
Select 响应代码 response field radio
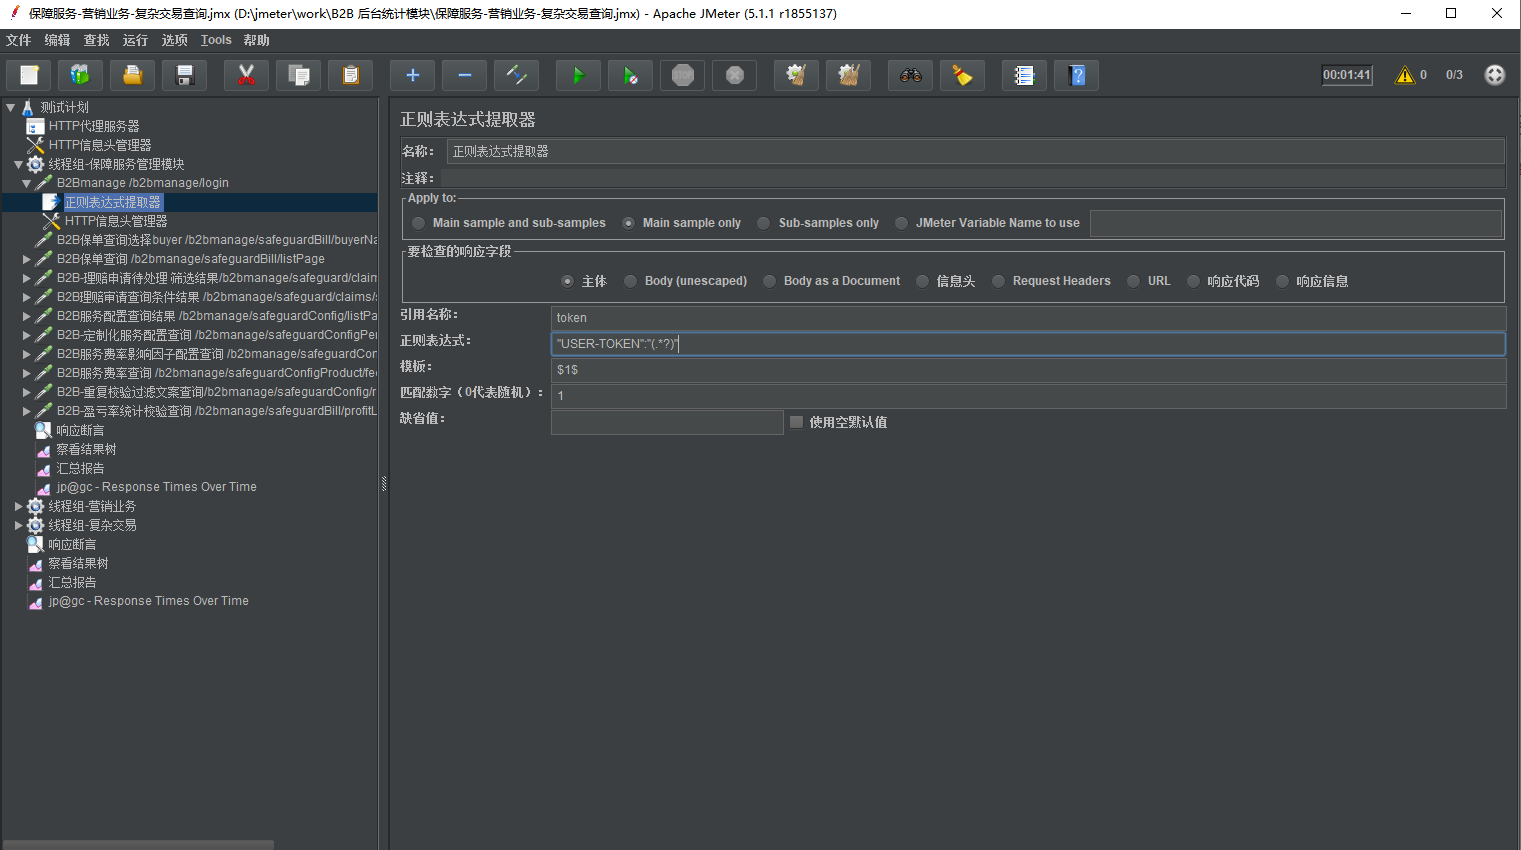[x=1193, y=281]
